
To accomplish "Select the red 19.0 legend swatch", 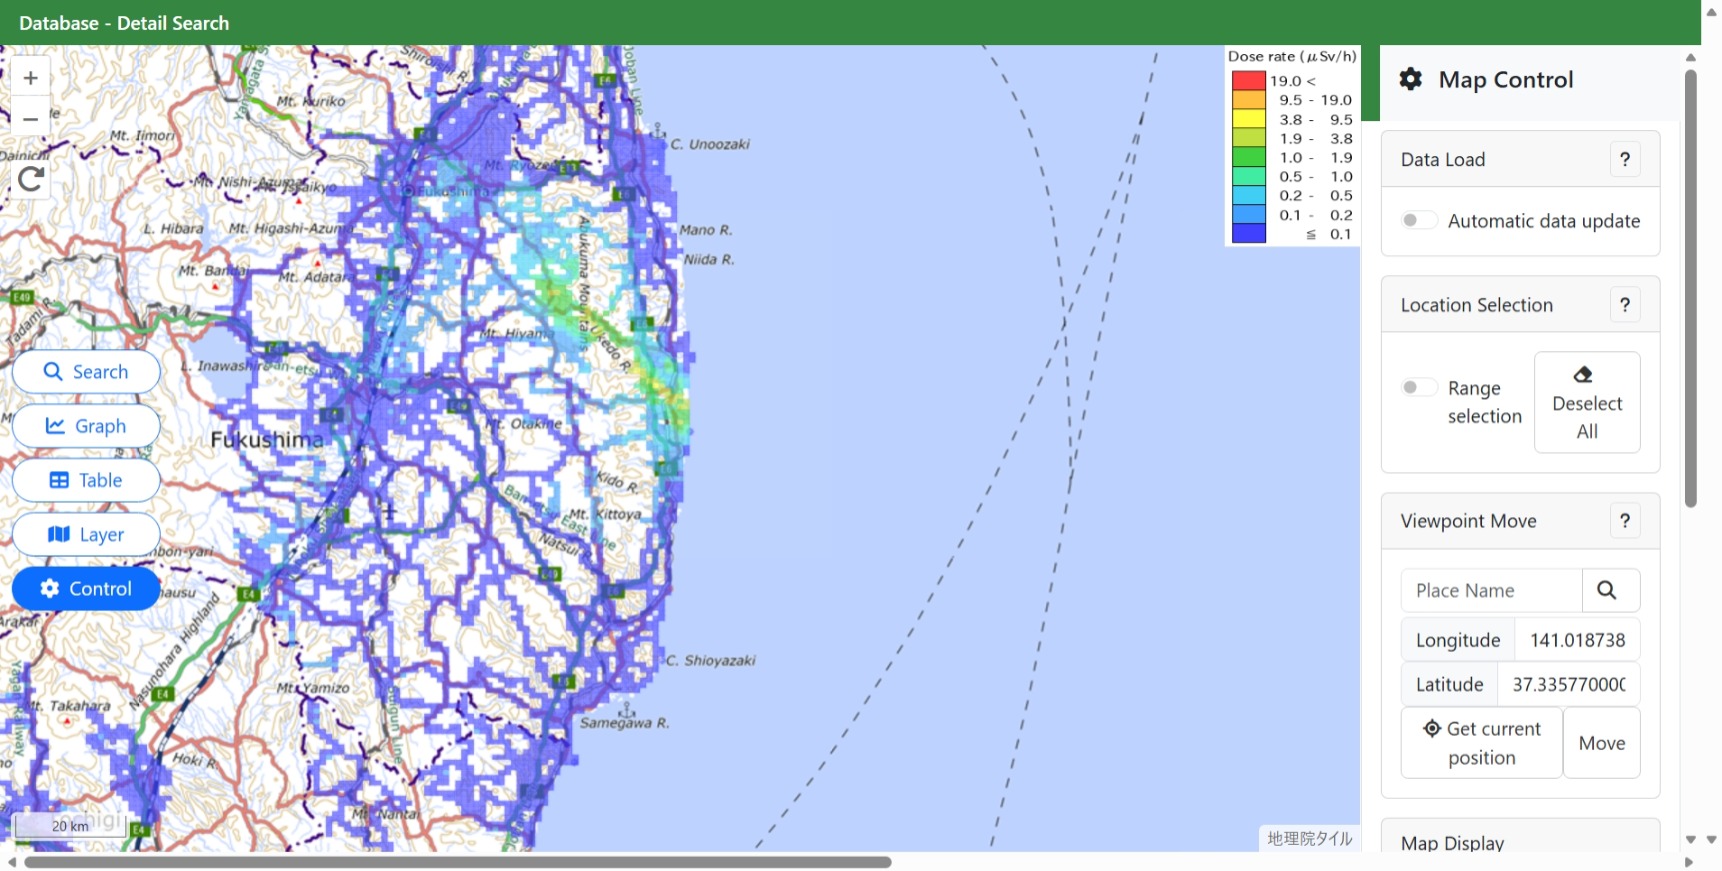I will click(1249, 81).
